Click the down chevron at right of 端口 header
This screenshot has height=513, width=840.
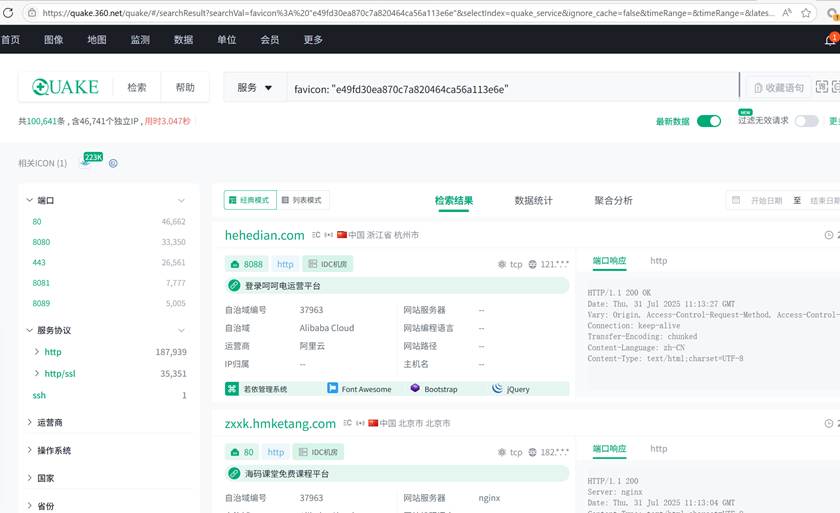[181, 201]
